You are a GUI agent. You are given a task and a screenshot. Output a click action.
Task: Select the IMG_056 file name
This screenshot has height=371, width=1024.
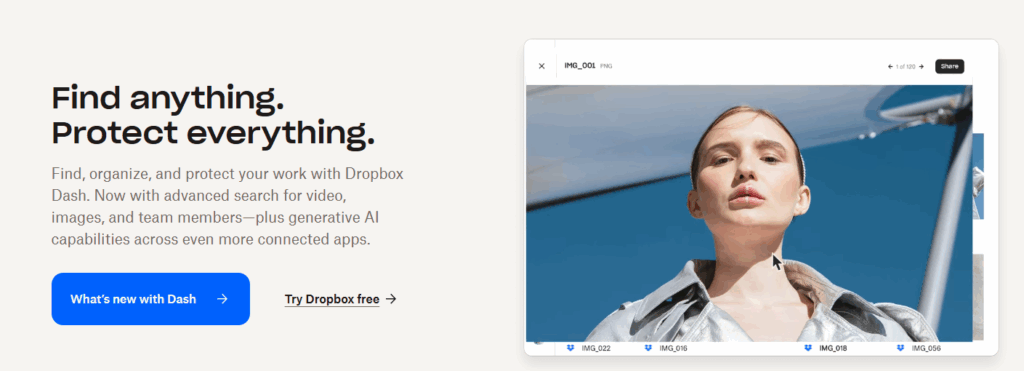[x=927, y=348]
